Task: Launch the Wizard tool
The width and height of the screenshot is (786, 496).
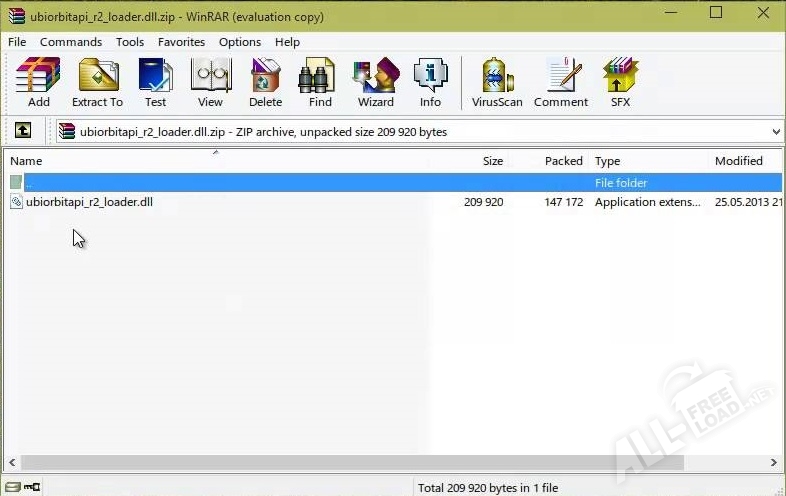Action: pos(375,82)
